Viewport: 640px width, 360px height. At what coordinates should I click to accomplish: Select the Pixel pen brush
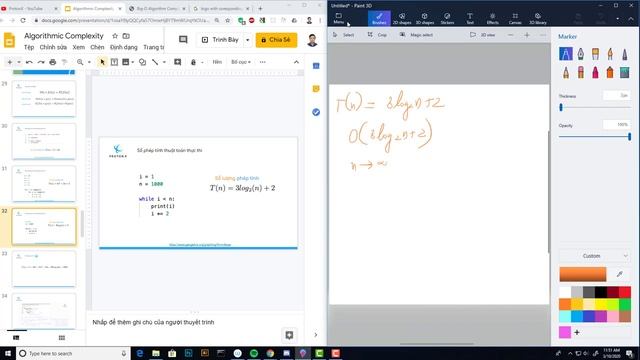[624, 54]
